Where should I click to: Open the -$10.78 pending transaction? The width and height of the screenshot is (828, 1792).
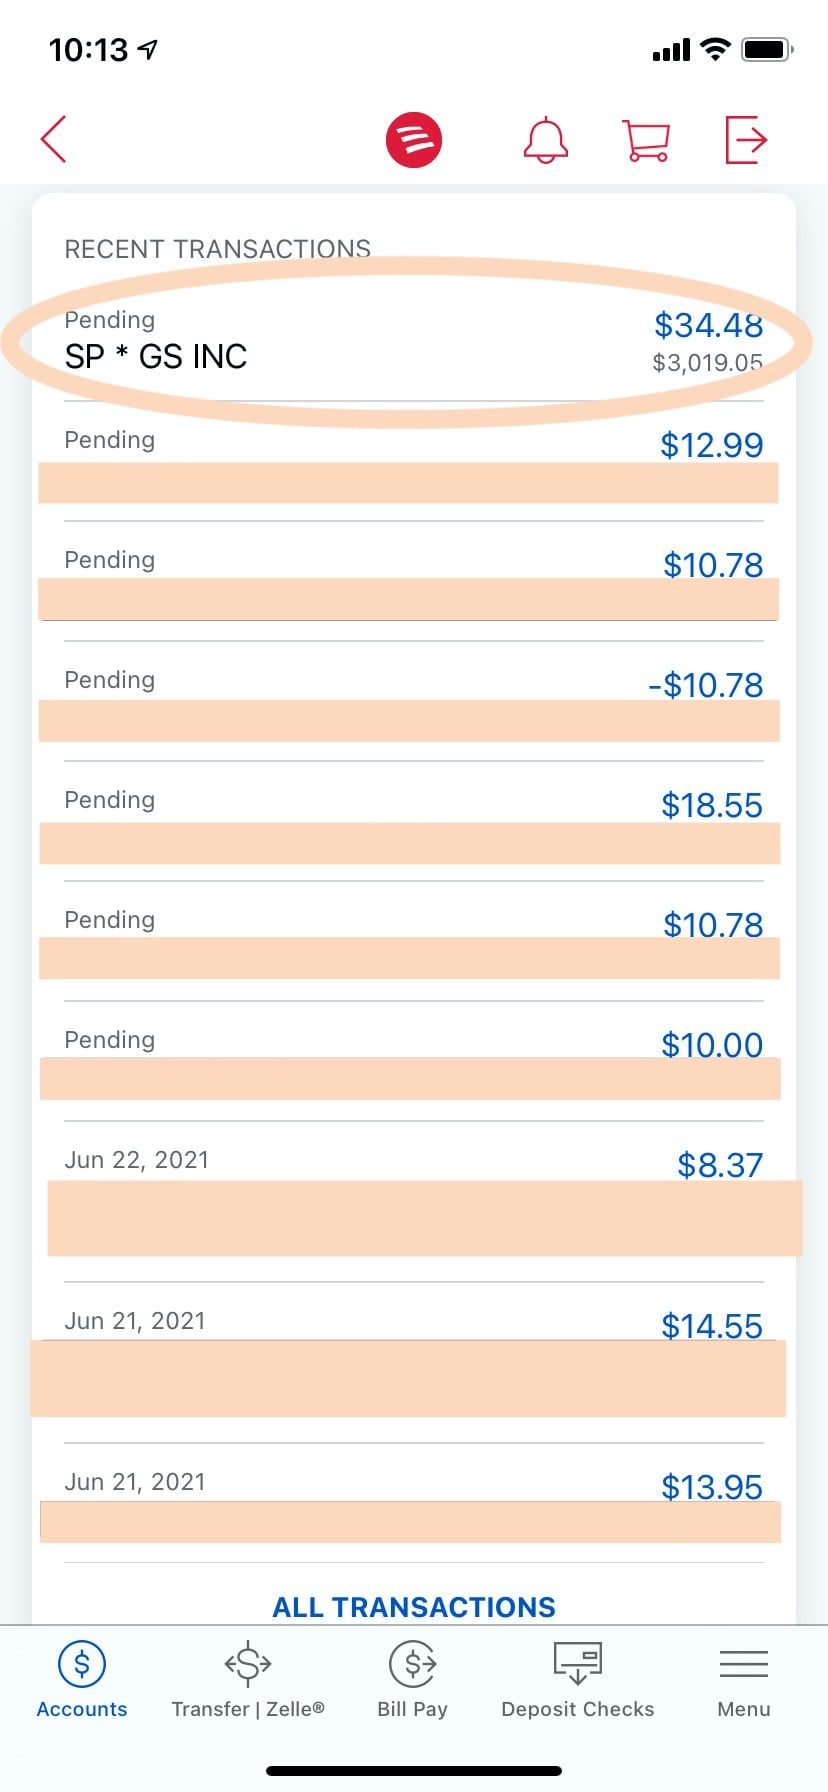click(x=414, y=702)
